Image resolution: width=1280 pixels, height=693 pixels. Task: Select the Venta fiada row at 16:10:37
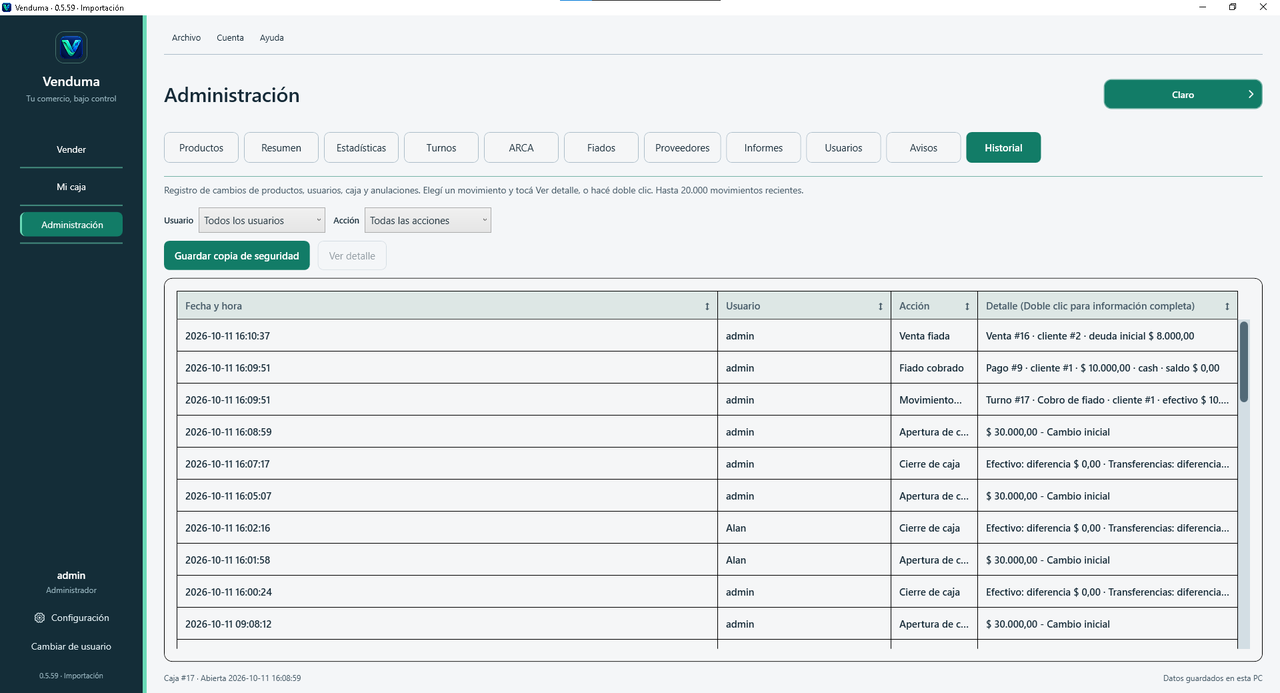click(x=707, y=336)
